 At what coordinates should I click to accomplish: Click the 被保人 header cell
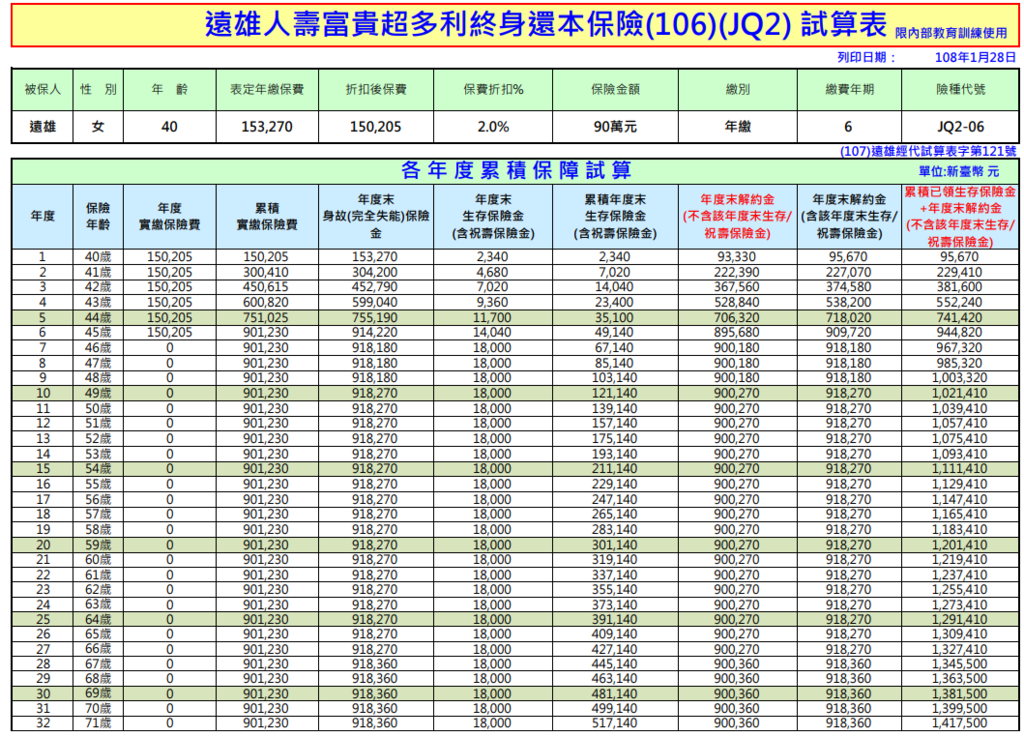[x=42, y=89]
